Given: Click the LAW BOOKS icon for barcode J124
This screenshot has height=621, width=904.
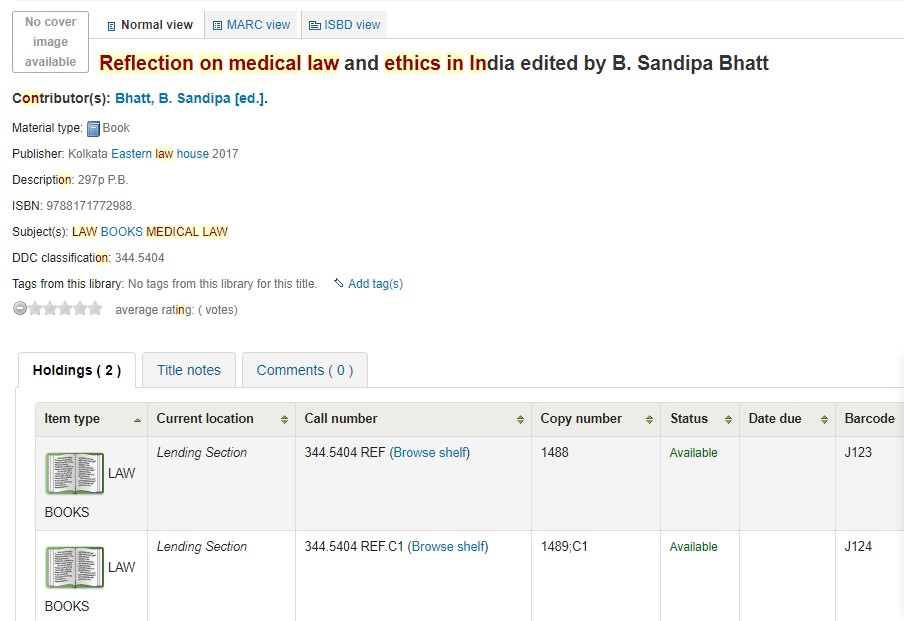Looking at the screenshot, I should pyautogui.click(x=74, y=567).
